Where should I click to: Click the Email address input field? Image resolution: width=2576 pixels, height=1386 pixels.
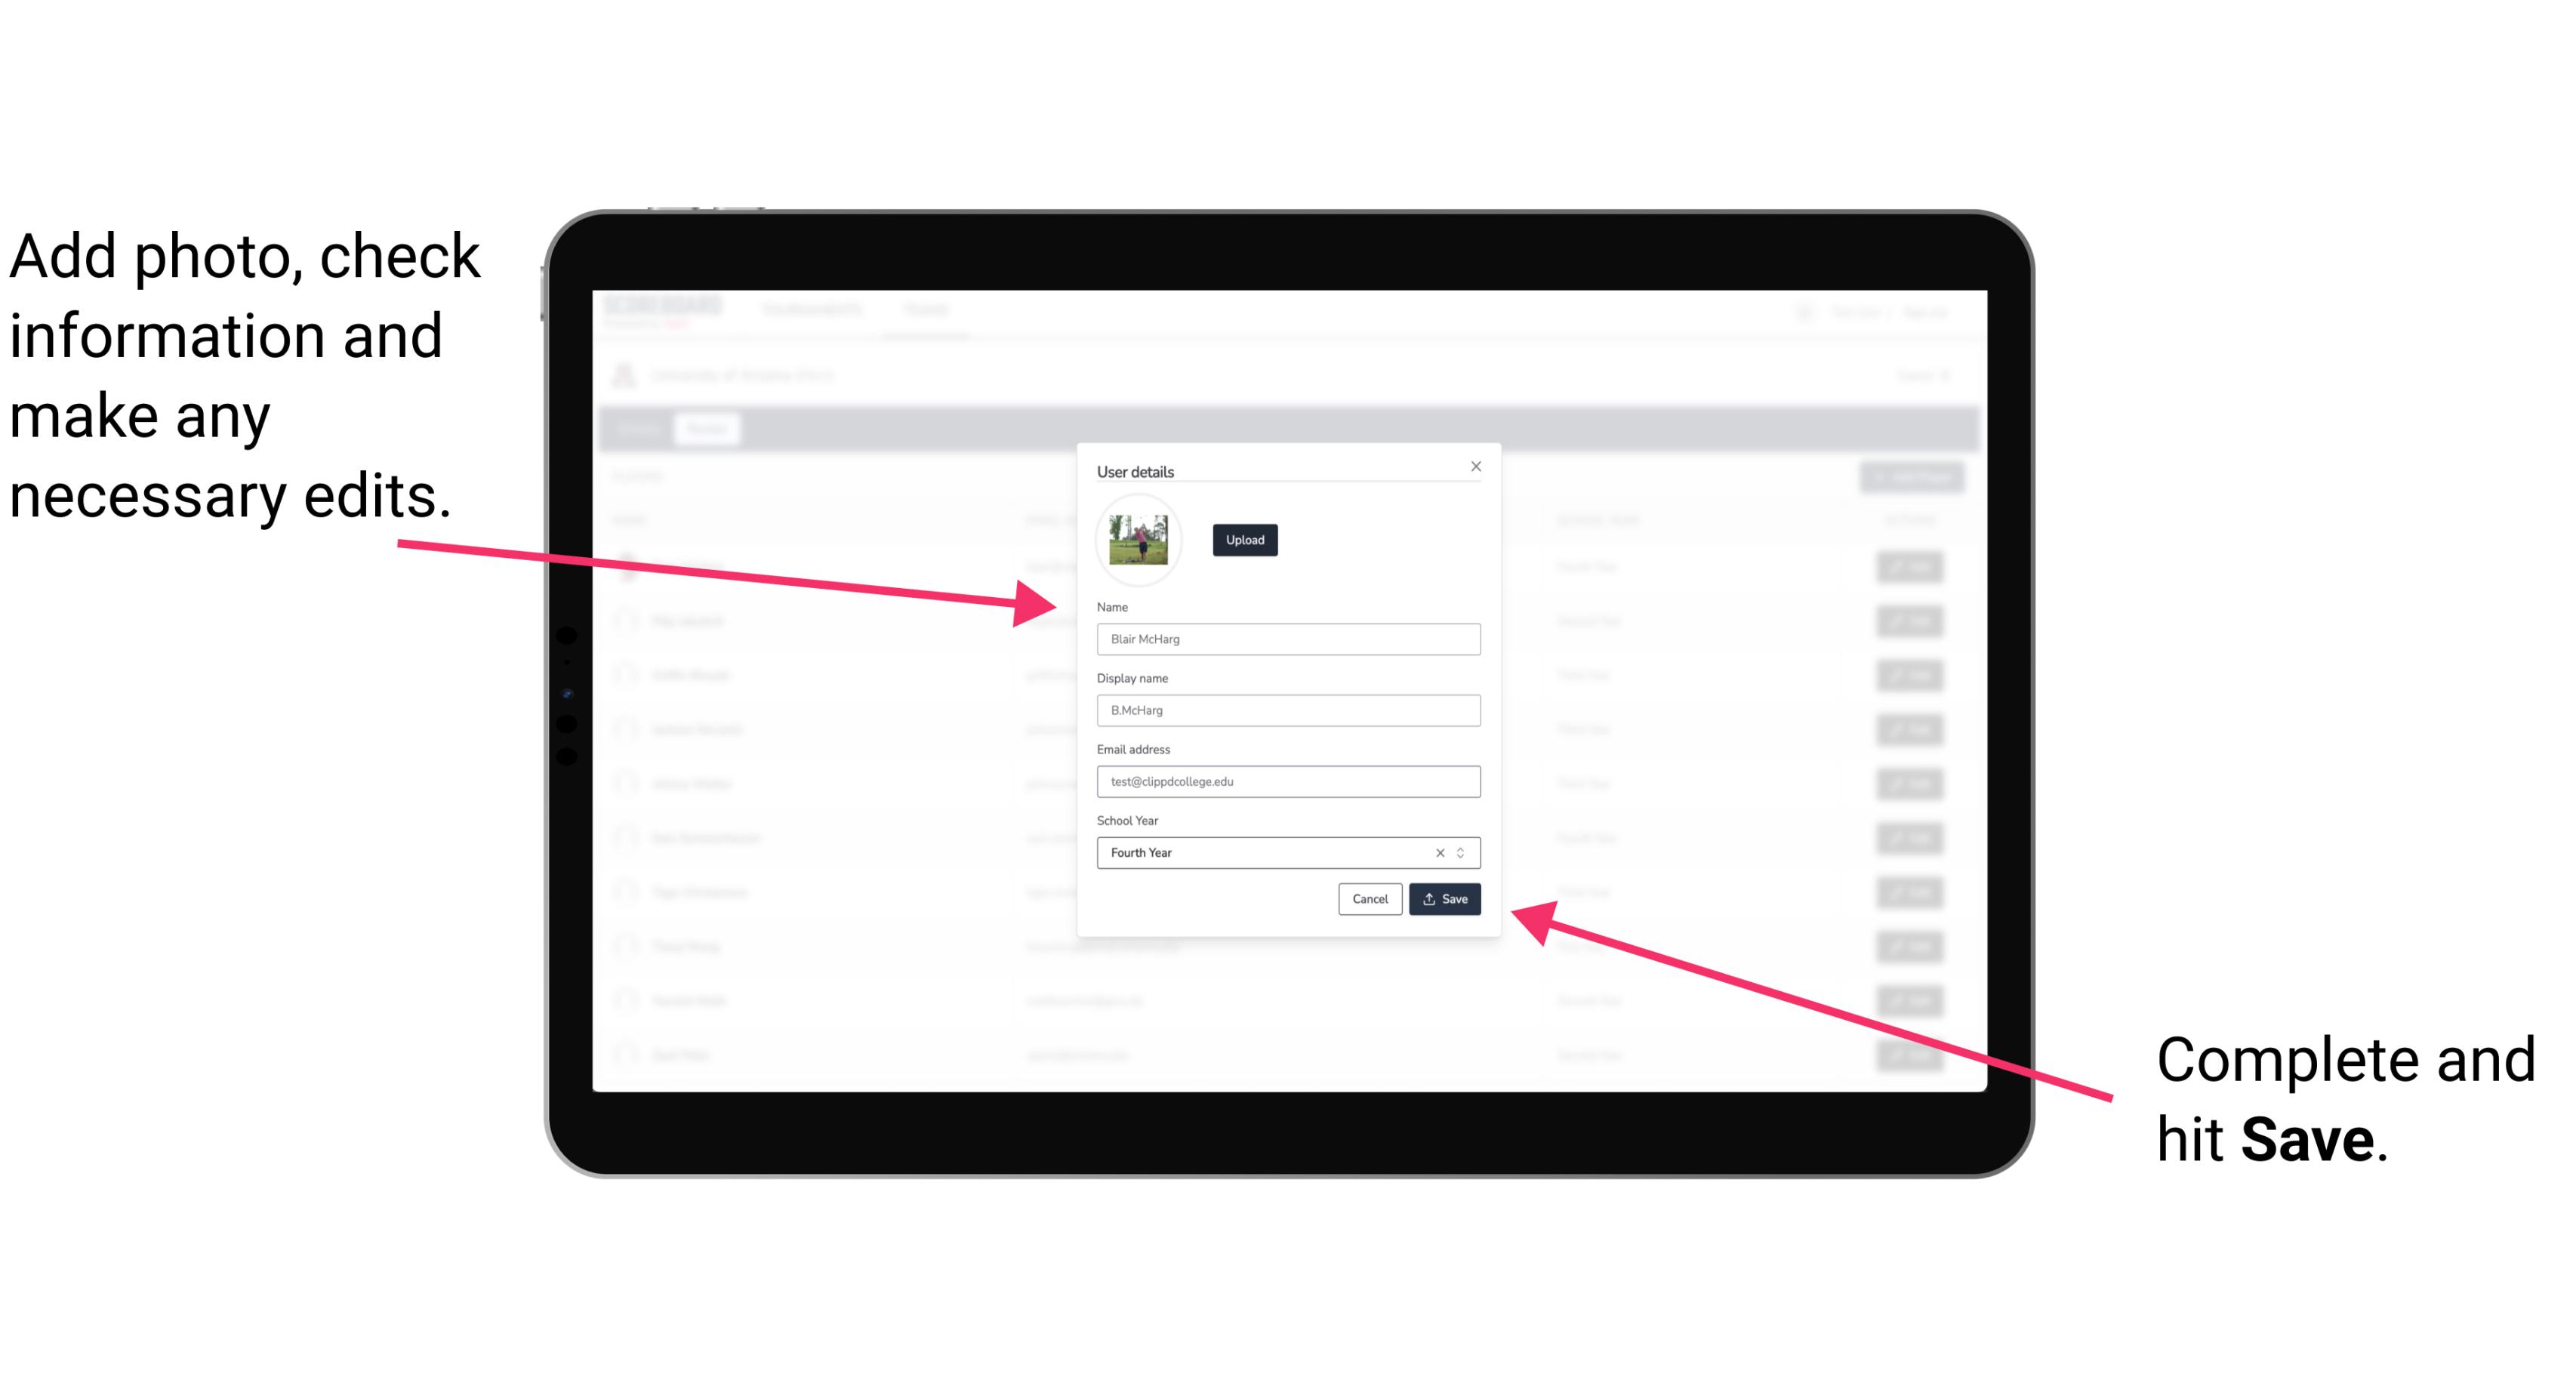(1287, 782)
